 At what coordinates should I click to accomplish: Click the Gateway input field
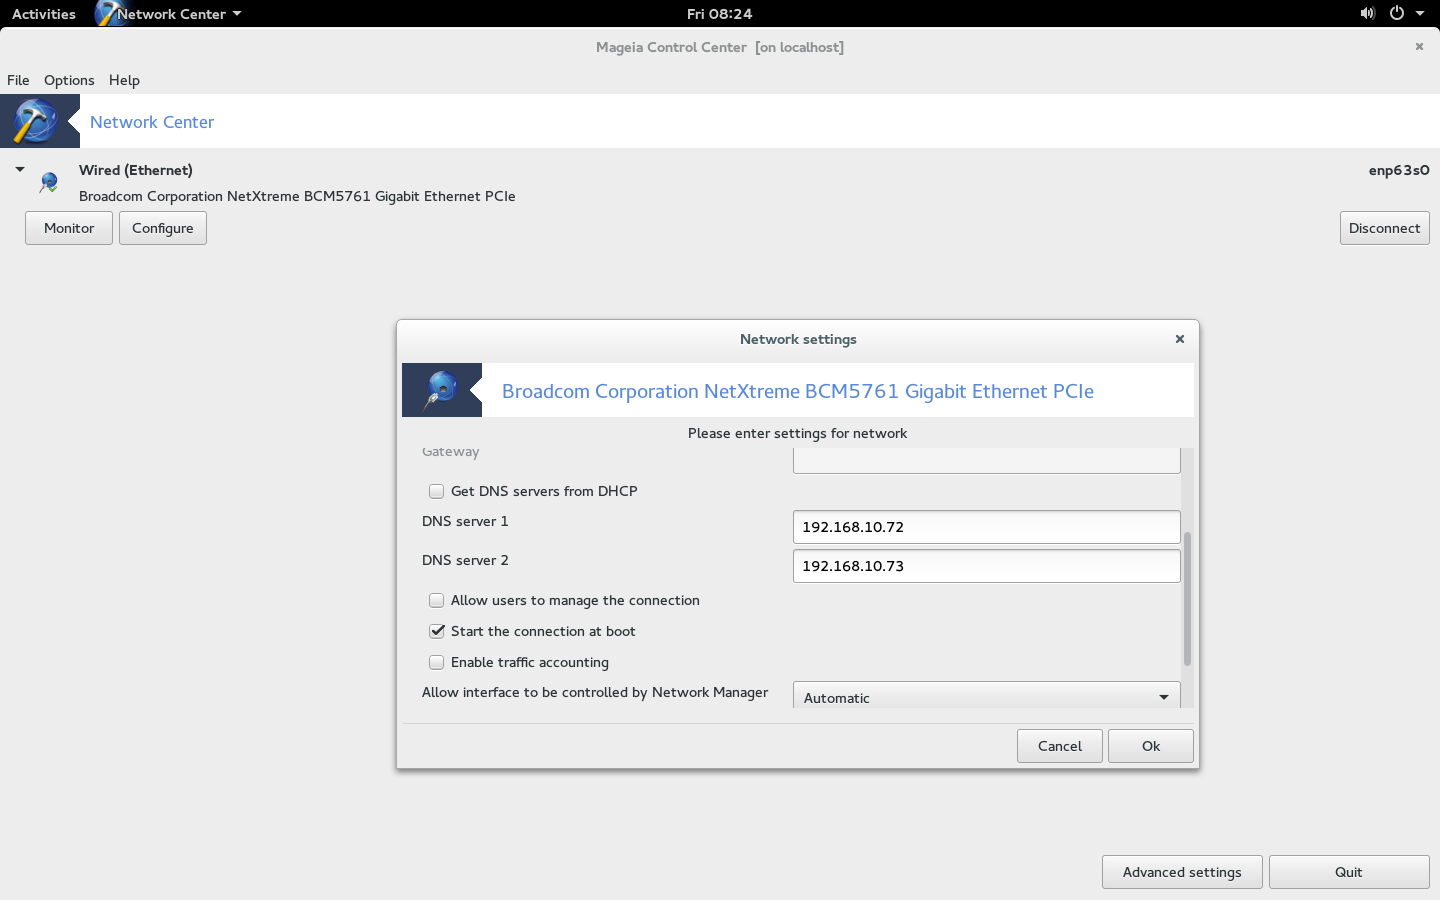click(x=986, y=461)
